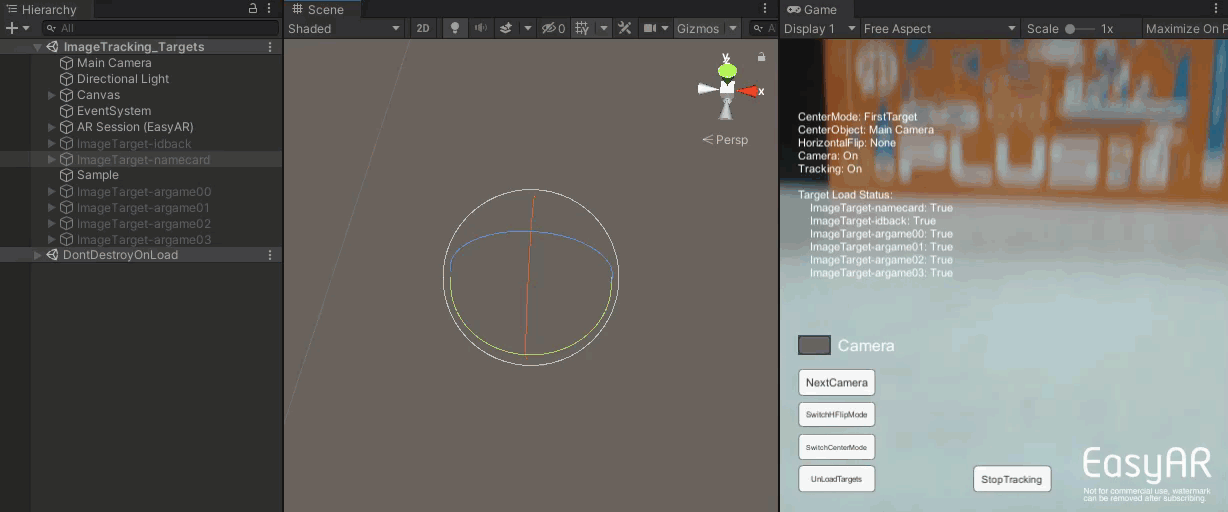Toggle the scene grid visibility icon
This screenshot has height=512, width=1228.
tap(582, 28)
